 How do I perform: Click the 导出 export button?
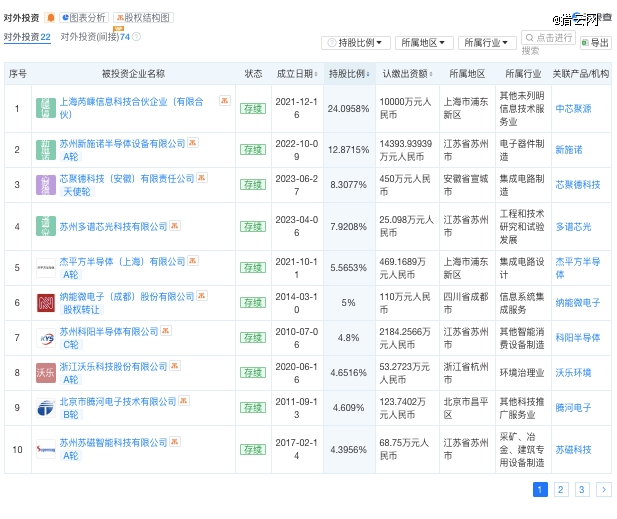click(x=596, y=43)
